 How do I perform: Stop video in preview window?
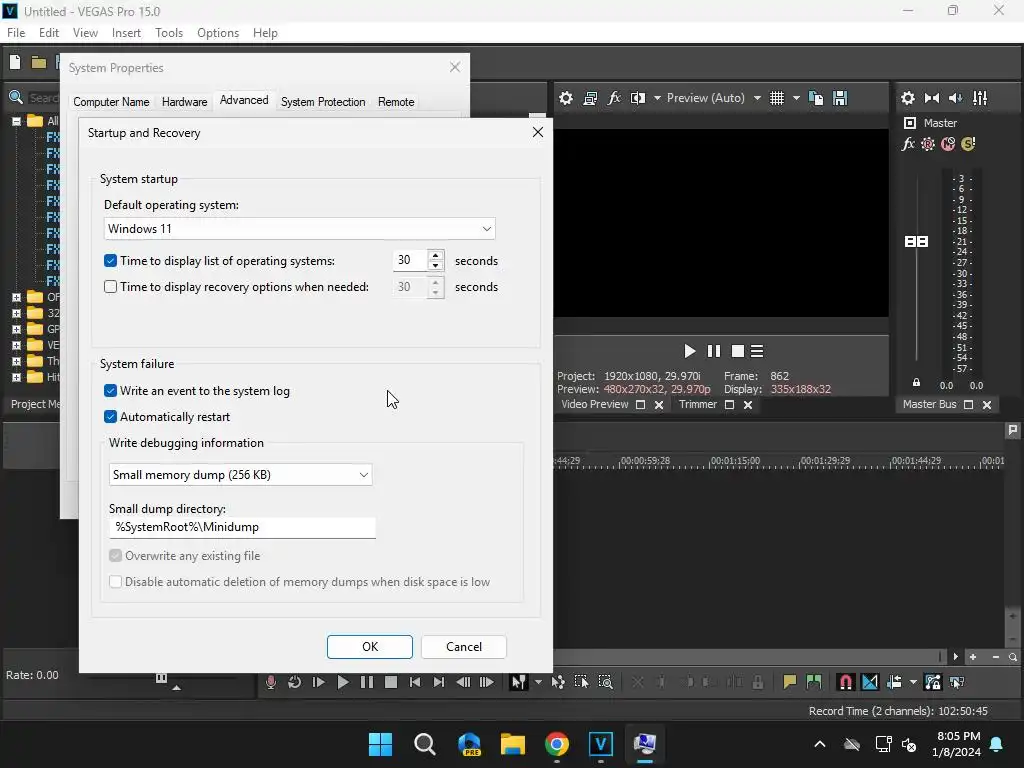pyautogui.click(x=738, y=351)
